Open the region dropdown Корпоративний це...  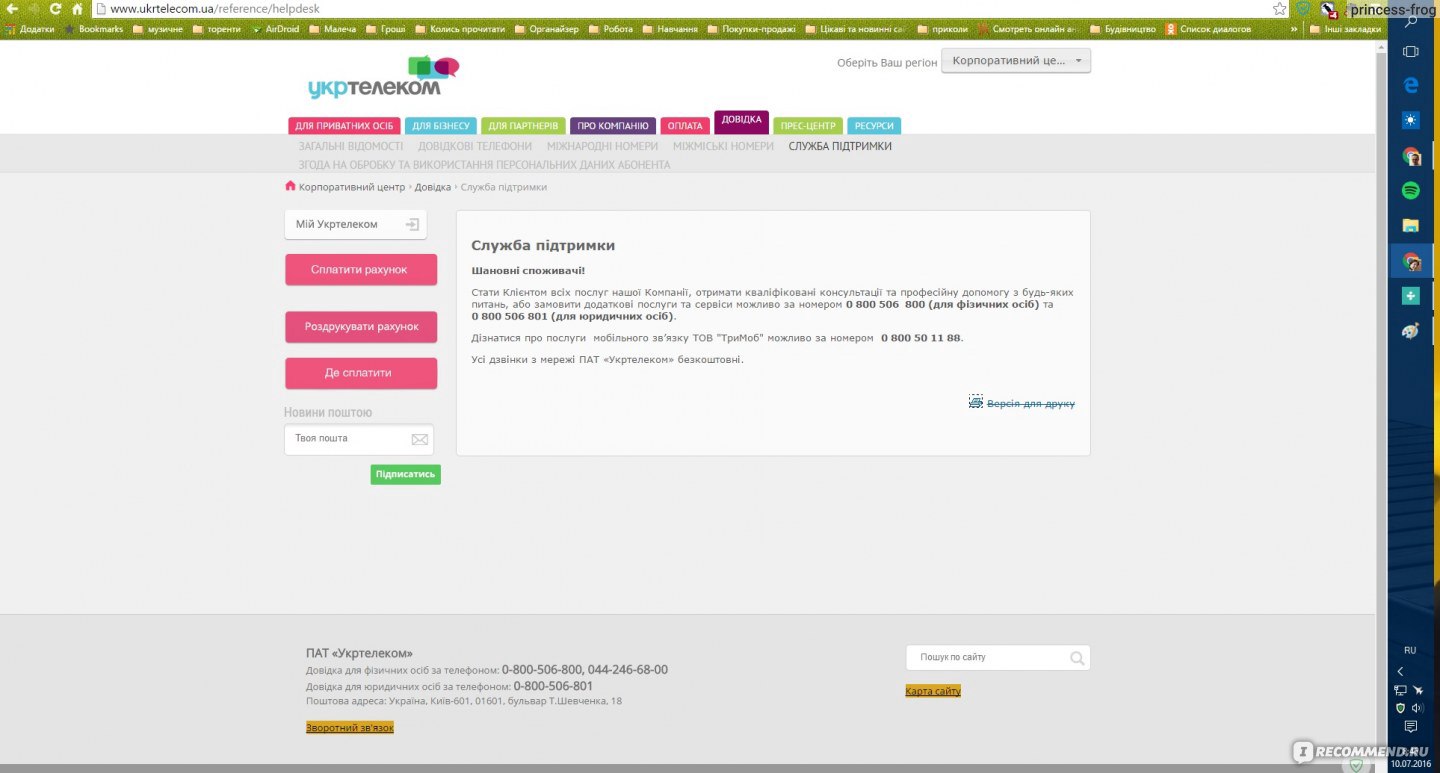click(x=1016, y=61)
